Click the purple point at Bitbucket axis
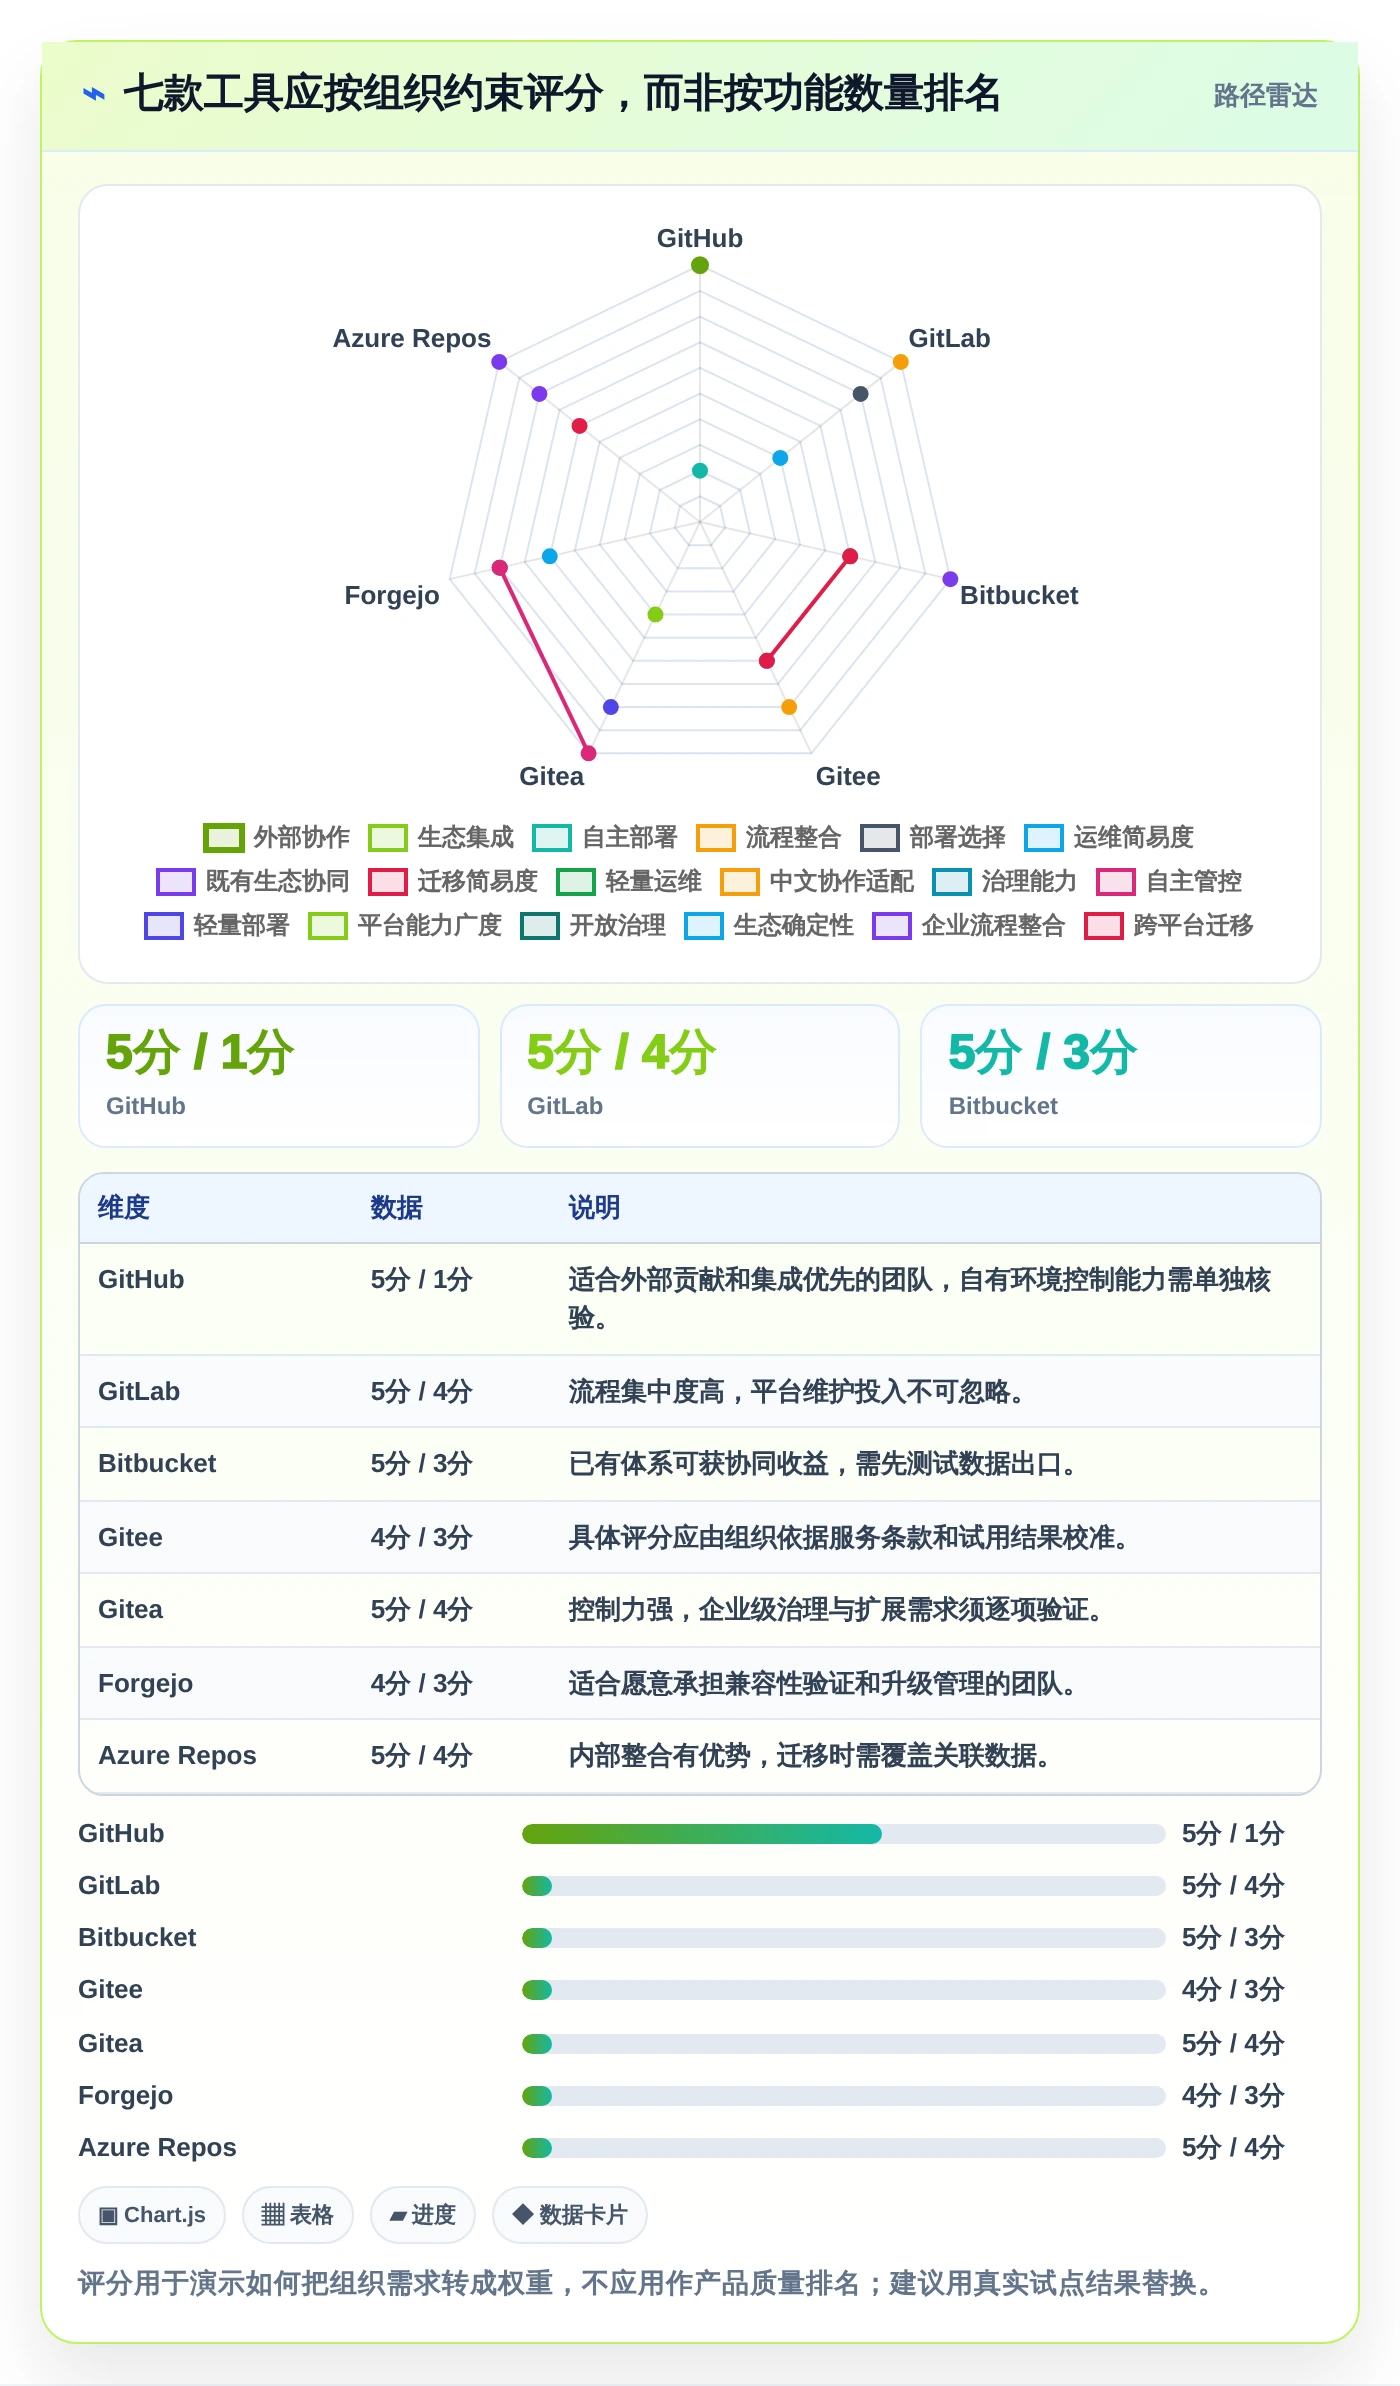1400x2386 pixels. (951, 579)
